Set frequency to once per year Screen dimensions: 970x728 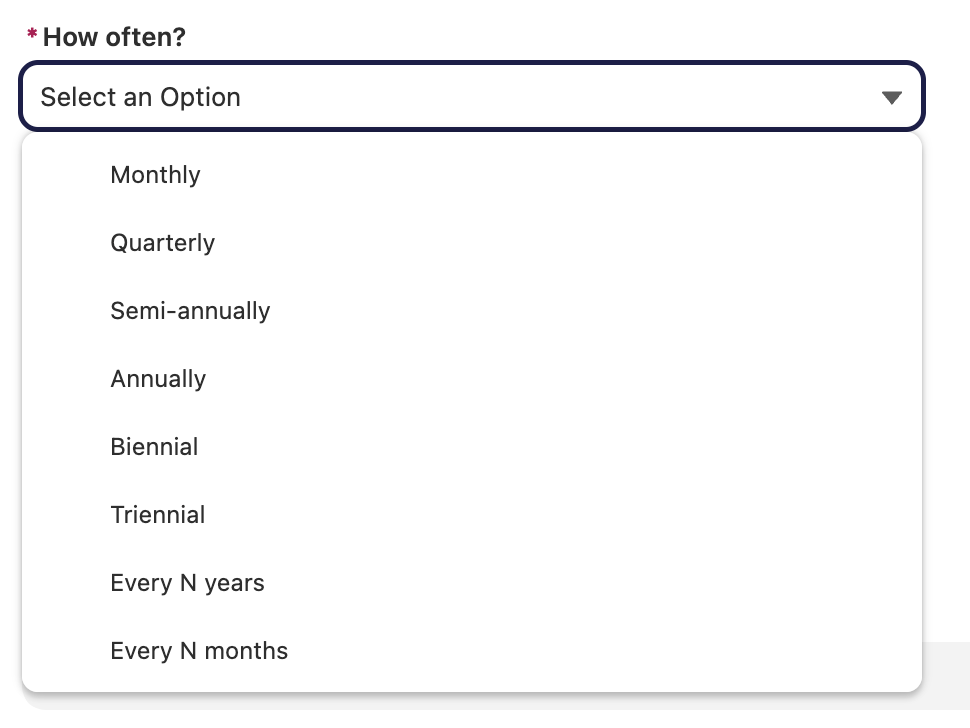point(471,379)
